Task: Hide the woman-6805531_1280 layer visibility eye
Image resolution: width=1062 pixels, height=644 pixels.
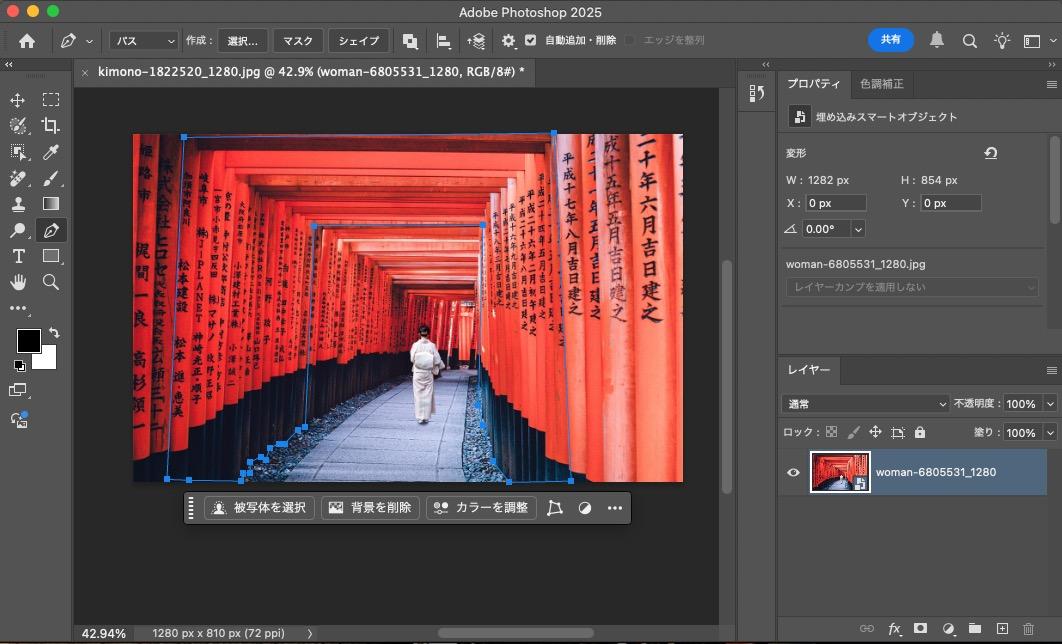Action: pyautogui.click(x=793, y=473)
